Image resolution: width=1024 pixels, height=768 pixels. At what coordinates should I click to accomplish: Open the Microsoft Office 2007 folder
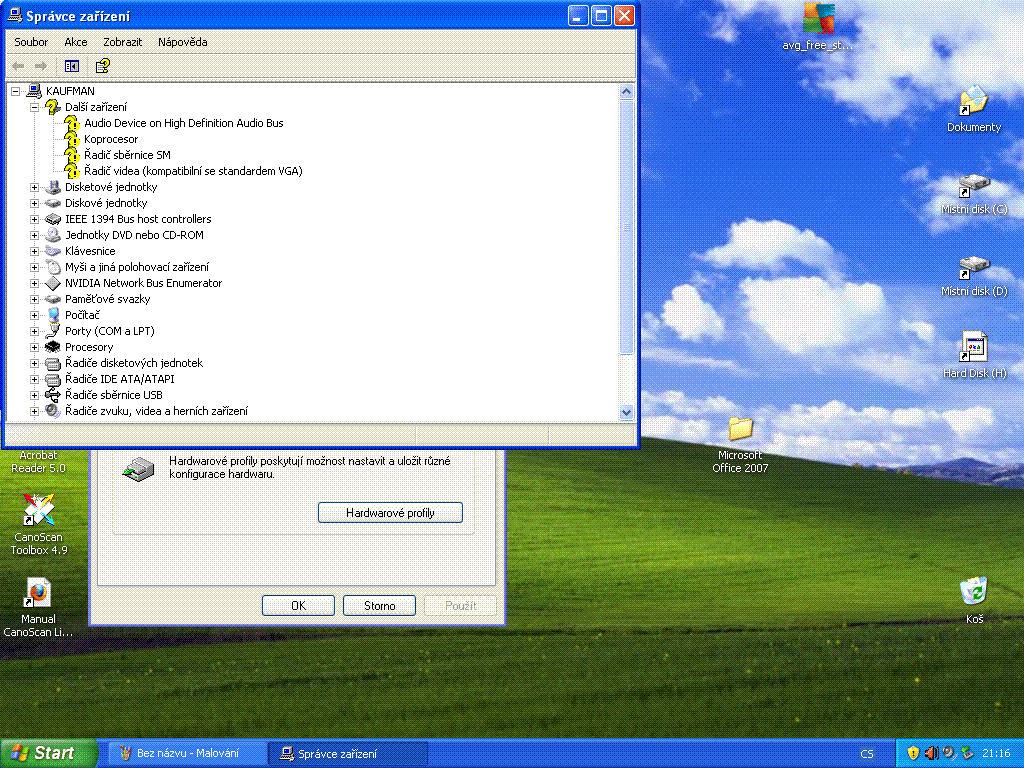[740, 430]
